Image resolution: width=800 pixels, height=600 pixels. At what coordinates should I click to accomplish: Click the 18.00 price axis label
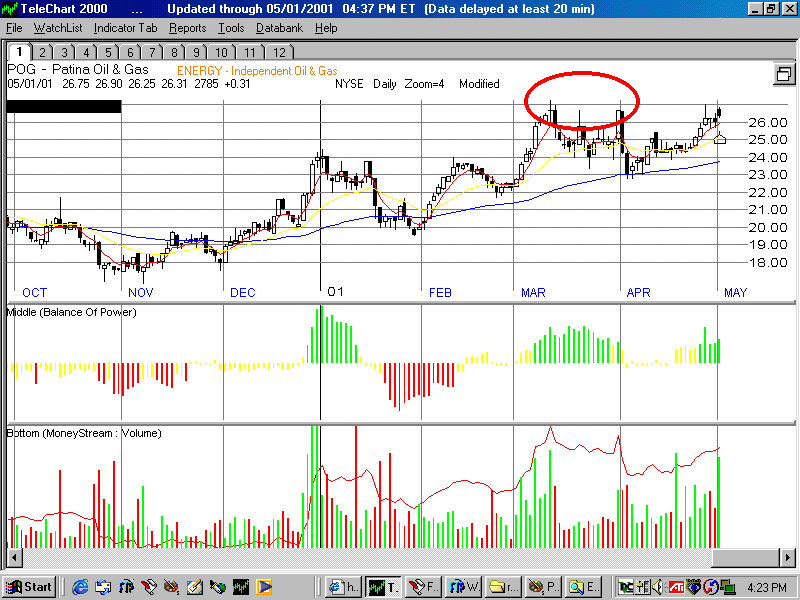tap(768, 263)
